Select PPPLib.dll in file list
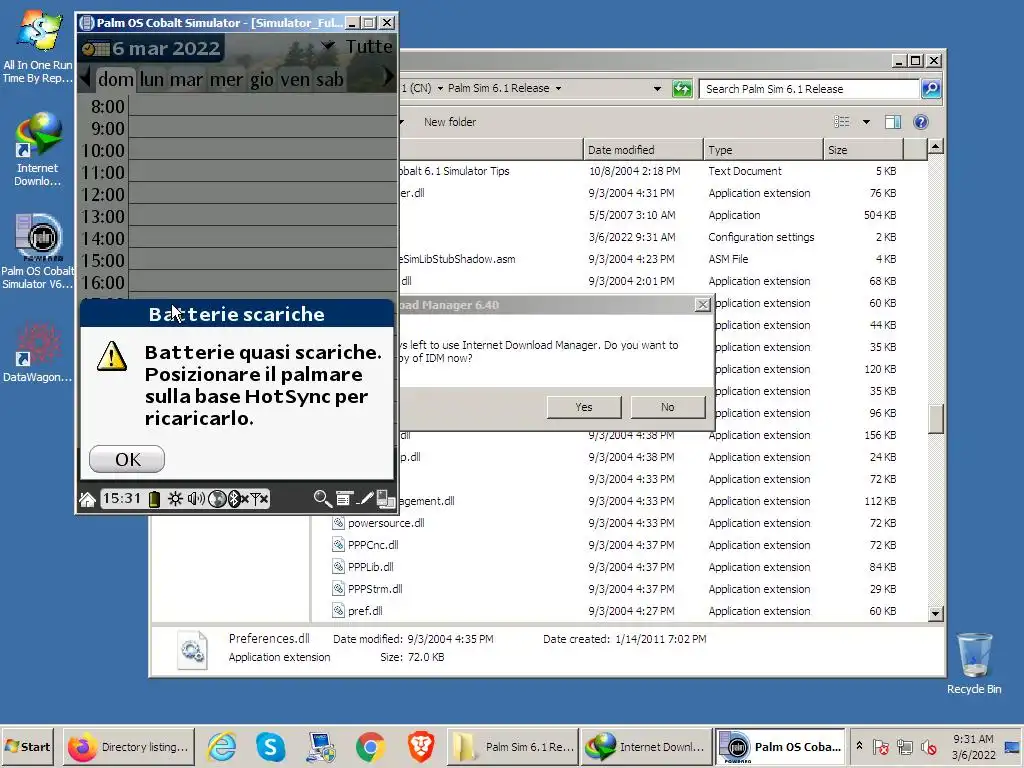This screenshot has width=1024, height=768. coord(370,567)
